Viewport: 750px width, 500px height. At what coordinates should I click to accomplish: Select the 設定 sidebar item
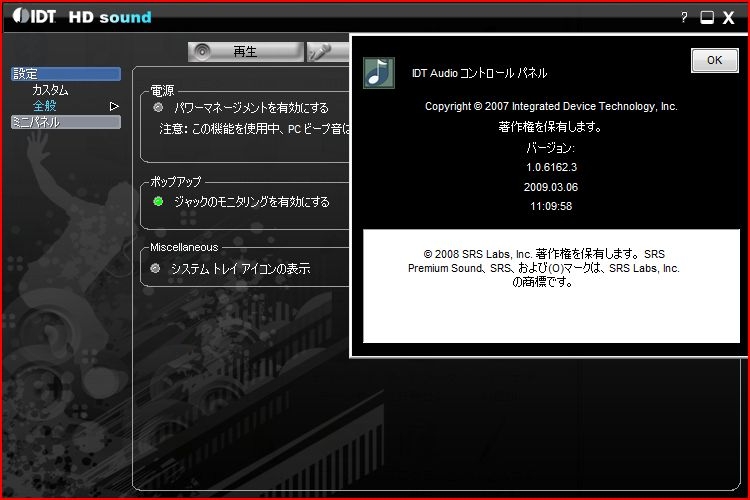[x=66, y=74]
